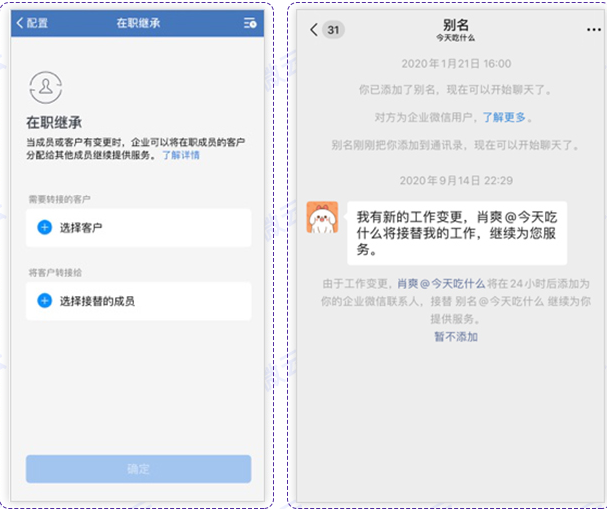
Task: Click the 今天吃什么 subtitle under 别名
Action: point(455,38)
